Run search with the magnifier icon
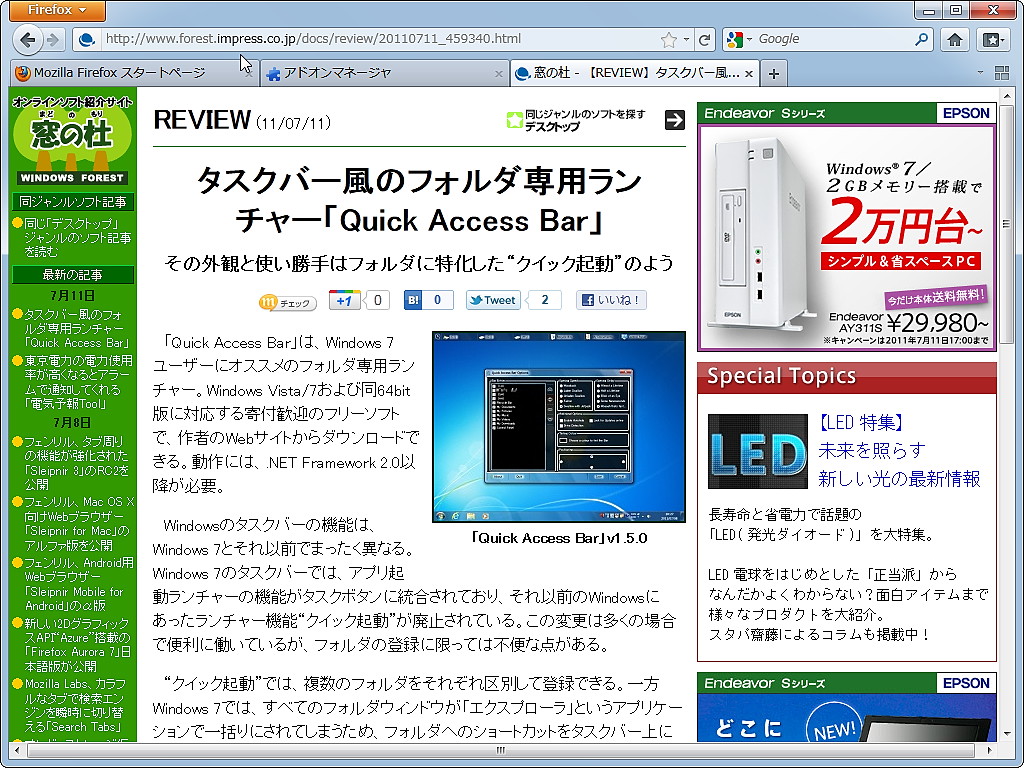The image size is (1024, 768). click(x=921, y=39)
